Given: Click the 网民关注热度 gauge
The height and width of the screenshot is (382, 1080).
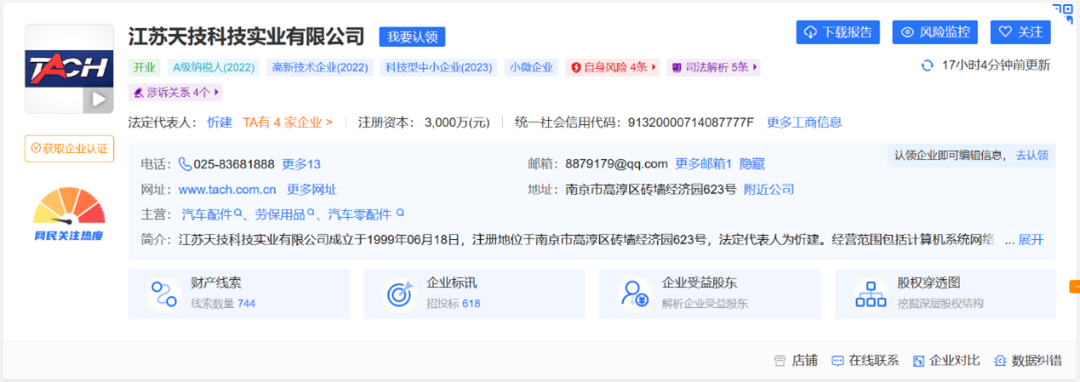Looking at the screenshot, I should point(69,214).
